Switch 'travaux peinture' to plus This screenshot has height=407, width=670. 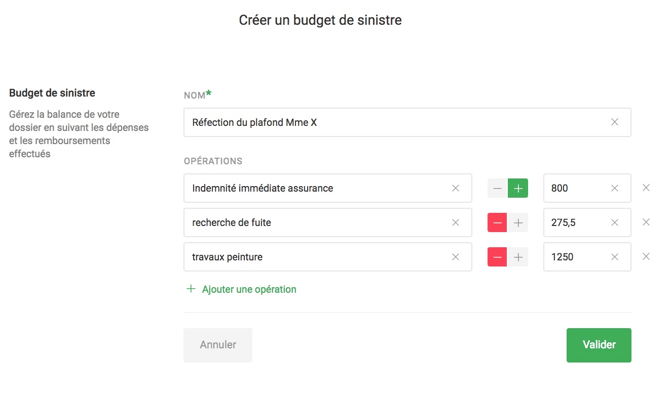pyautogui.click(x=518, y=257)
